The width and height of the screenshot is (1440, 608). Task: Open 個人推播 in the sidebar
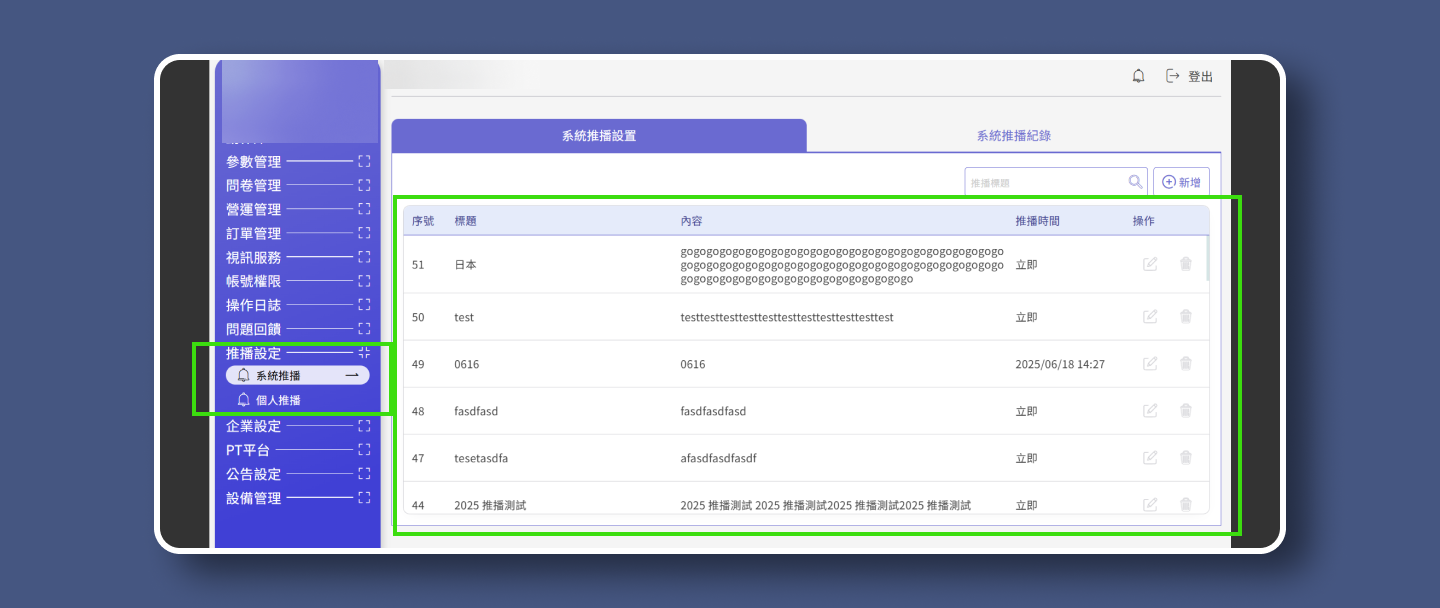tap(277, 400)
